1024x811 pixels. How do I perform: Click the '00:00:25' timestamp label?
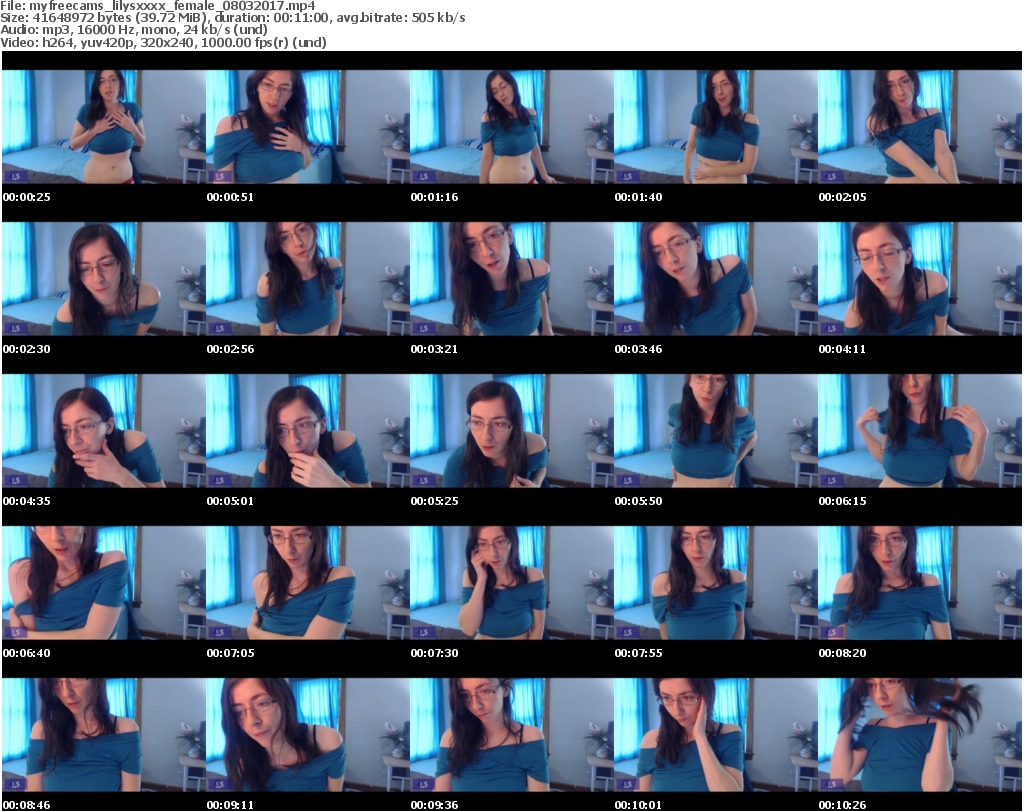click(x=27, y=197)
